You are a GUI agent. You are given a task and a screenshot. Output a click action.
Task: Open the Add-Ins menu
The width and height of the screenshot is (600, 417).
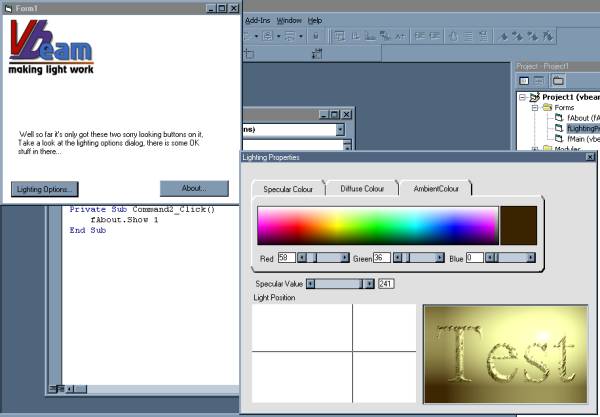pos(257,20)
